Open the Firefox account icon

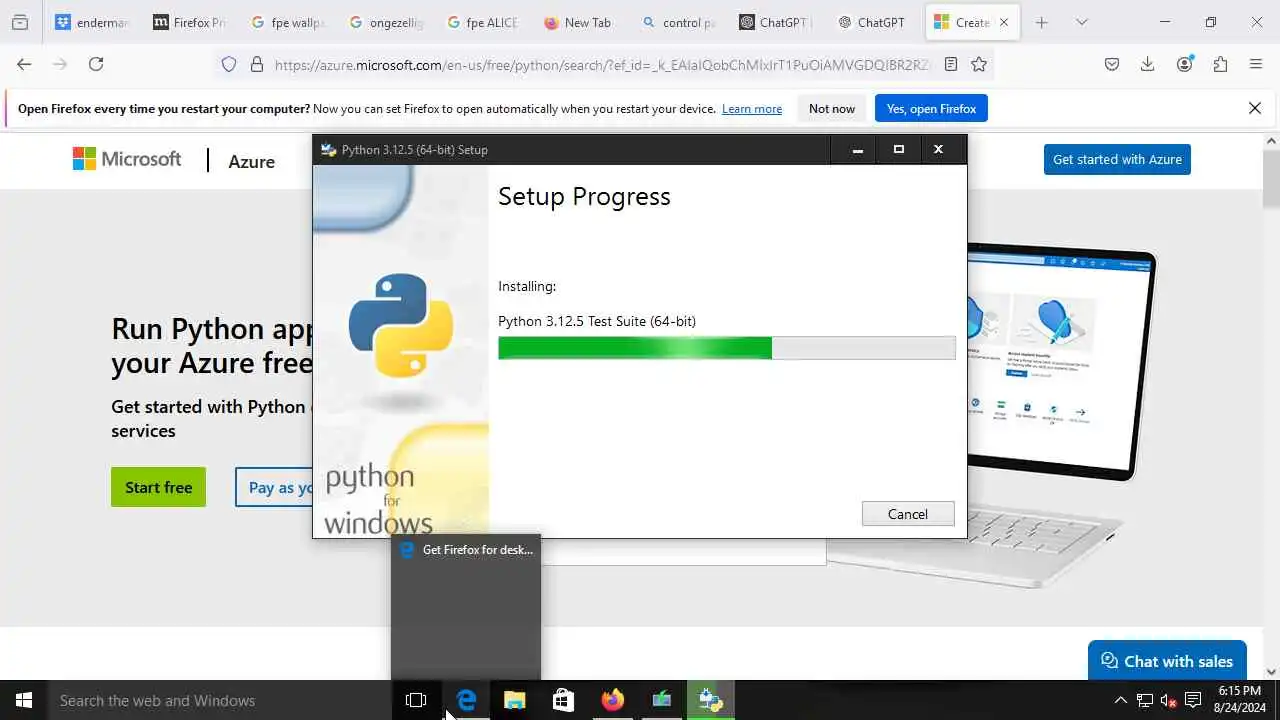(1184, 64)
